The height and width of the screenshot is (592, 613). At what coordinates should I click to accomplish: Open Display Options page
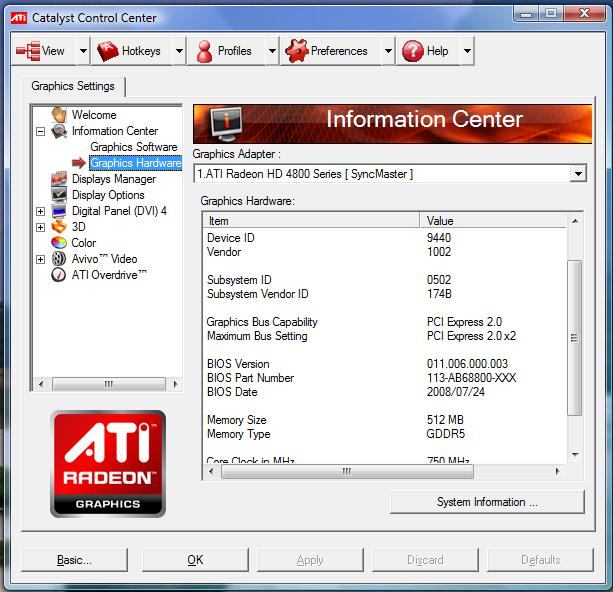point(108,195)
